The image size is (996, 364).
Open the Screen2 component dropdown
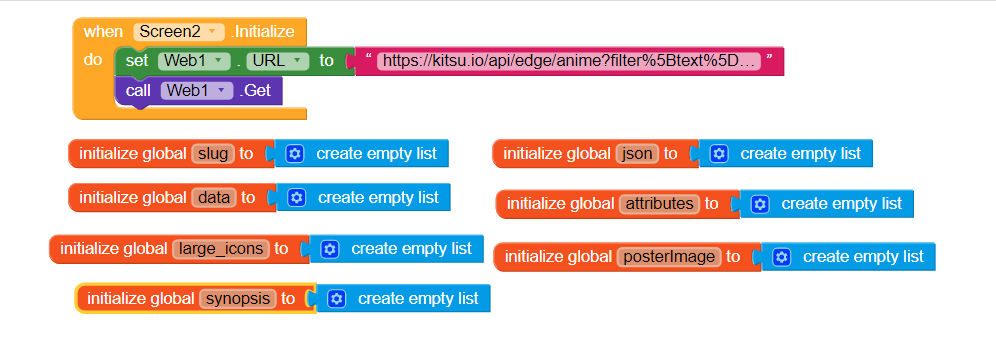pyautogui.click(x=179, y=31)
